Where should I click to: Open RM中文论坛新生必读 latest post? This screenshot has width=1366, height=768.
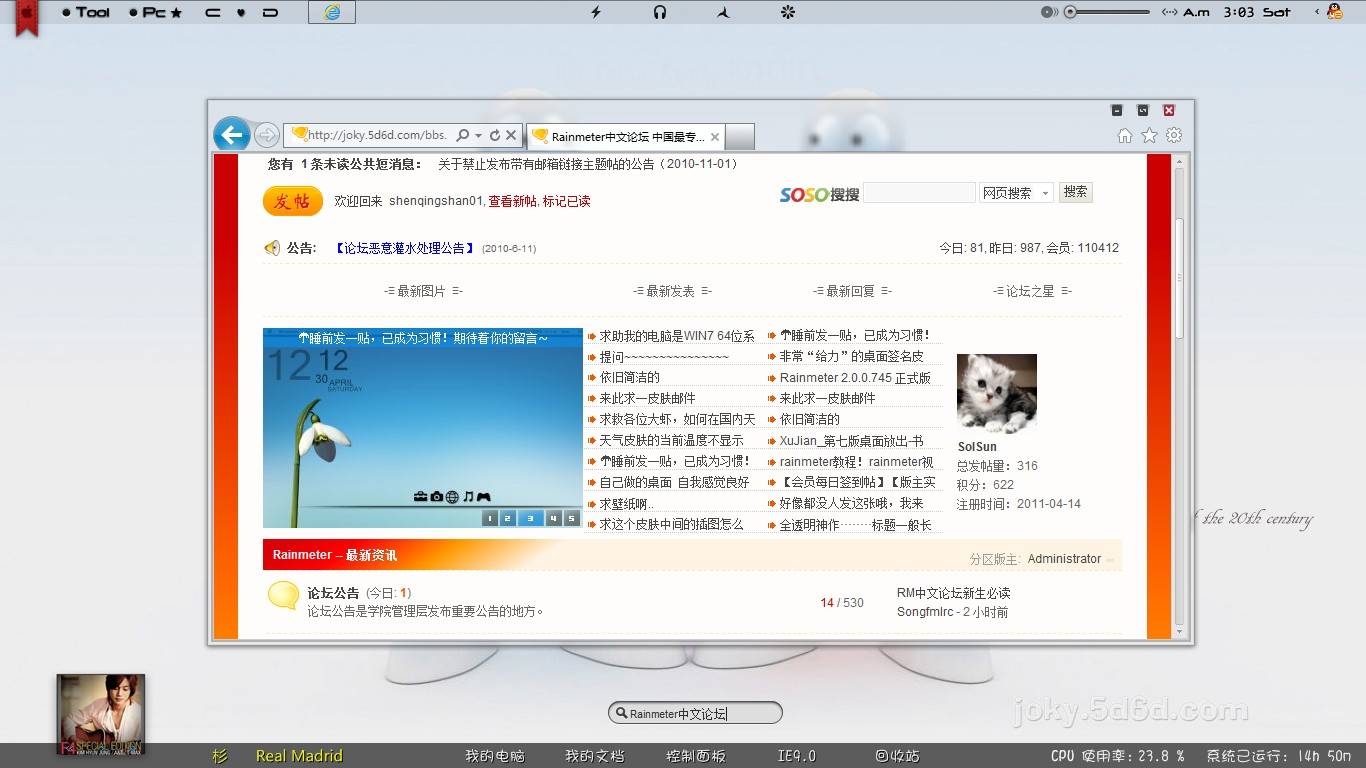954,593
